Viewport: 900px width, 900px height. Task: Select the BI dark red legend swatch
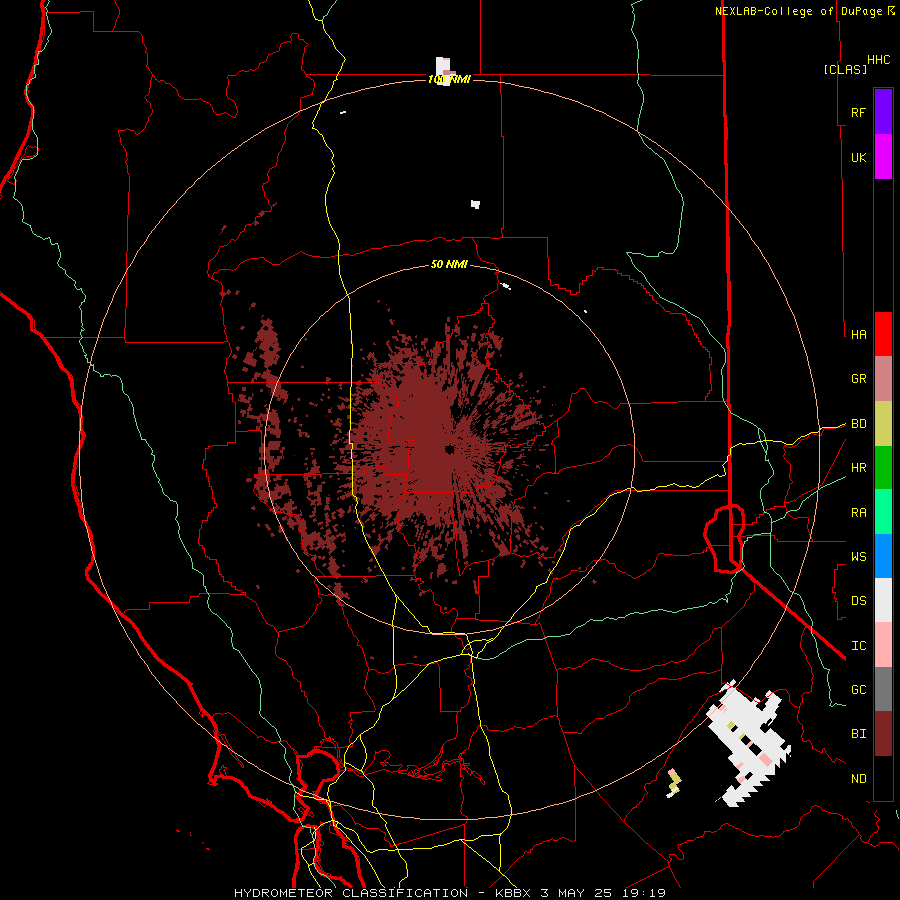[883, 734]
